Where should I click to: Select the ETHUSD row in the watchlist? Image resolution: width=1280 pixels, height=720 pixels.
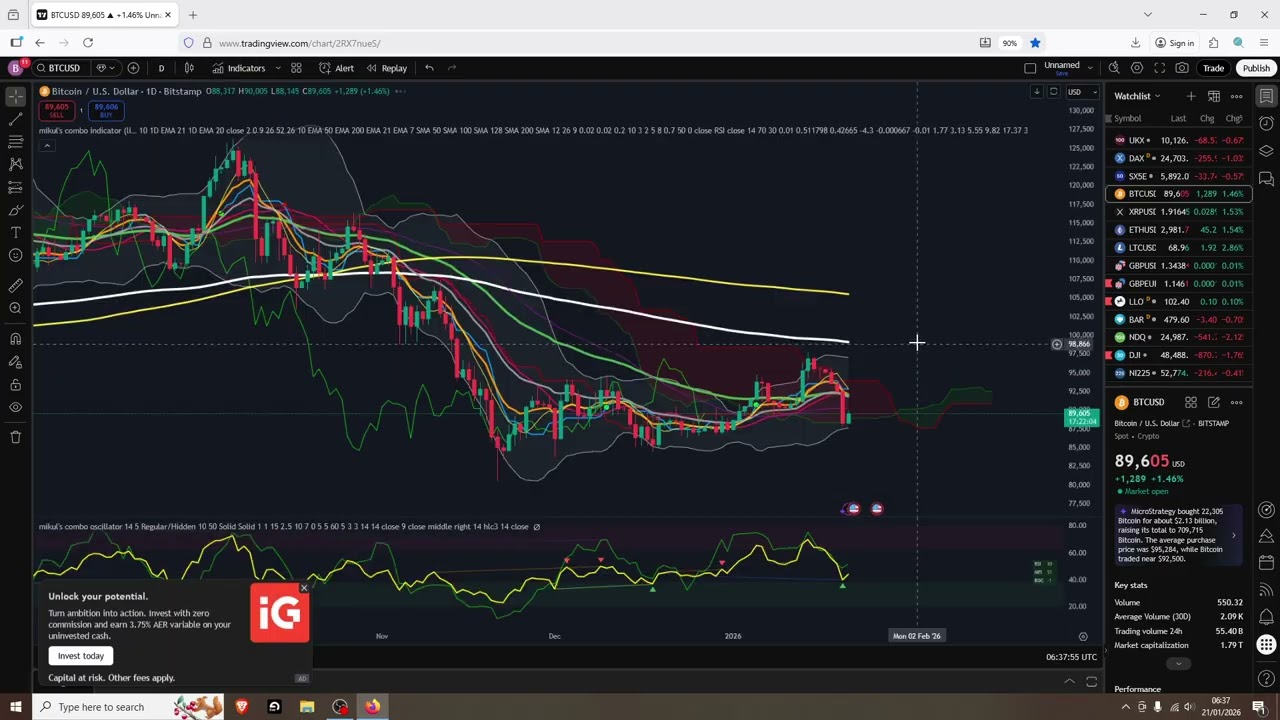(1178, 230)
